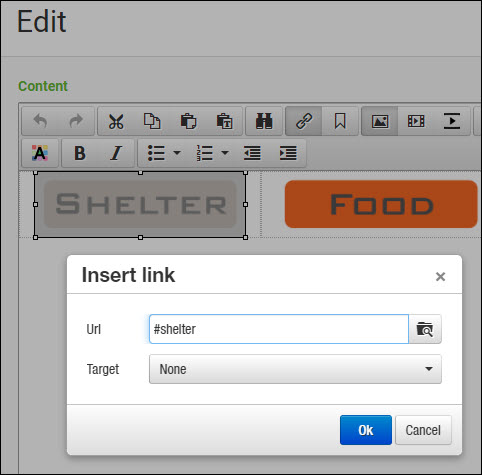
Task: Toggle Bold formatting
Action: (x=80, y=153)
